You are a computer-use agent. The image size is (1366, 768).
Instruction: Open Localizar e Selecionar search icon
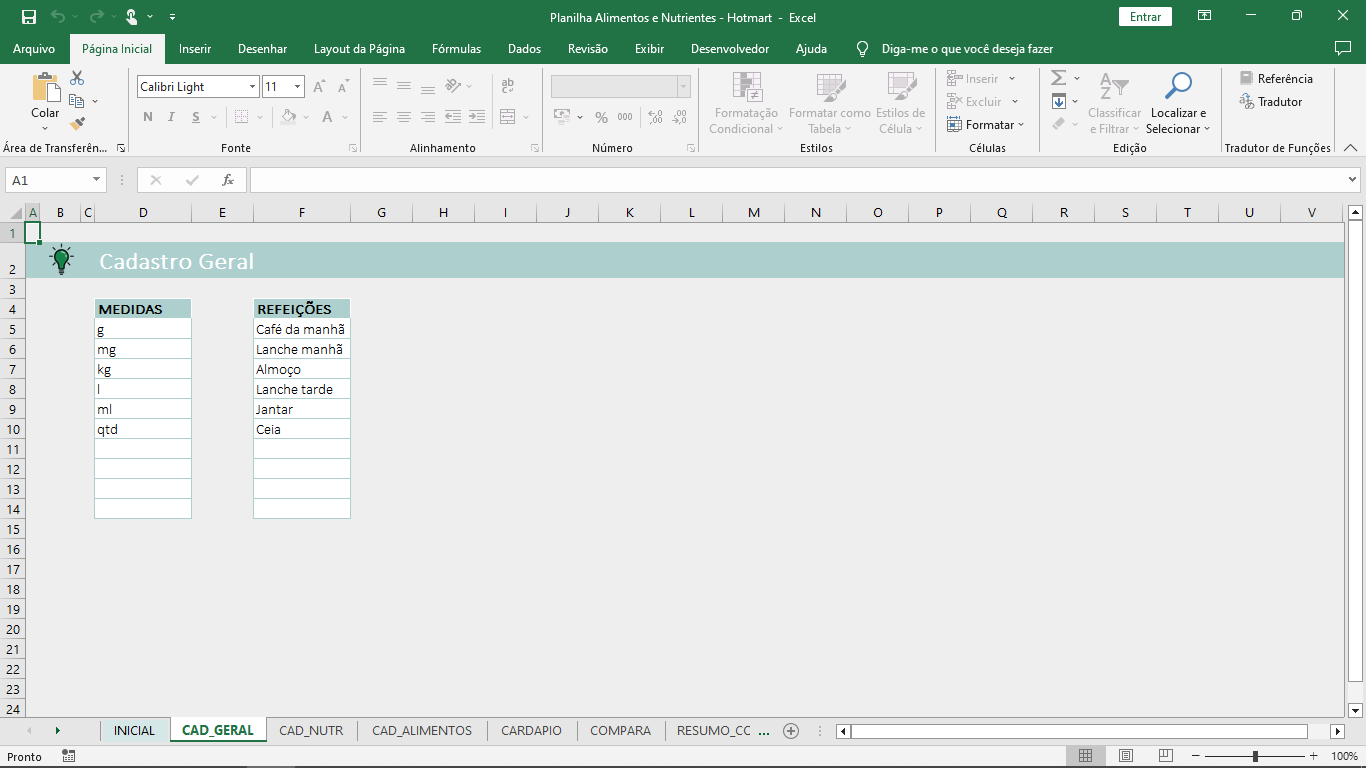click(1178, 85)
